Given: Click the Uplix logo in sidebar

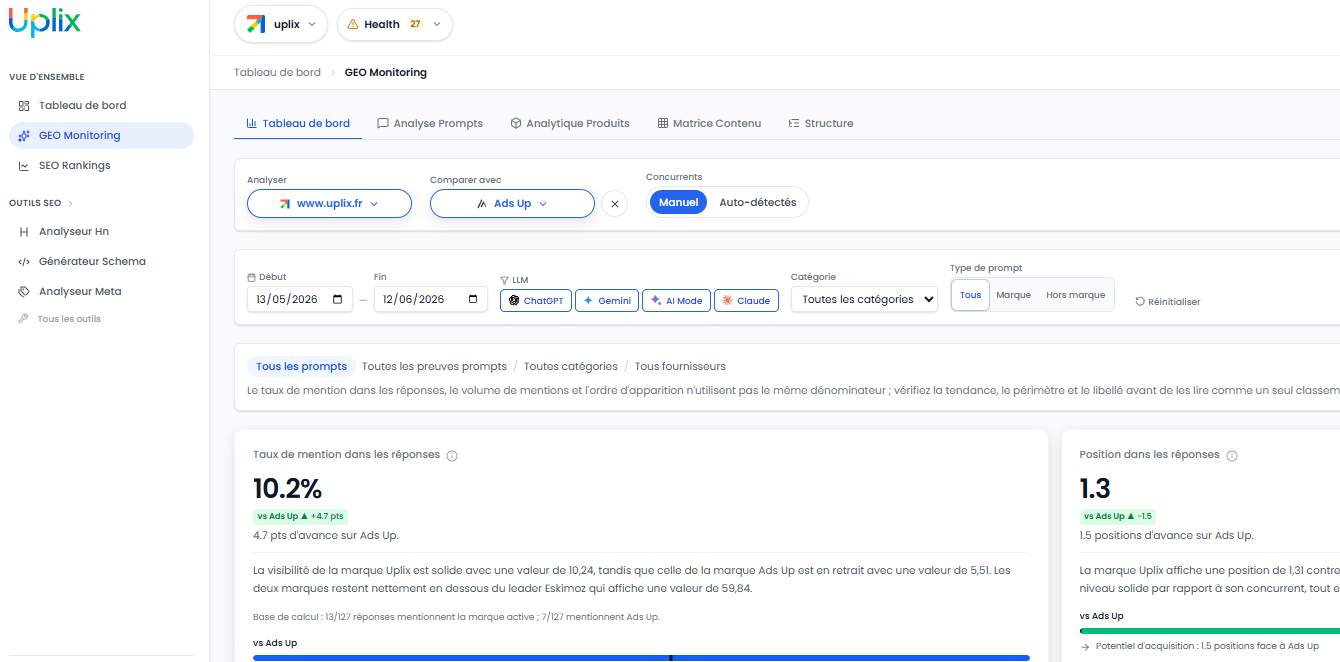Looking at the screenshot, I should (x=45, y=23).
